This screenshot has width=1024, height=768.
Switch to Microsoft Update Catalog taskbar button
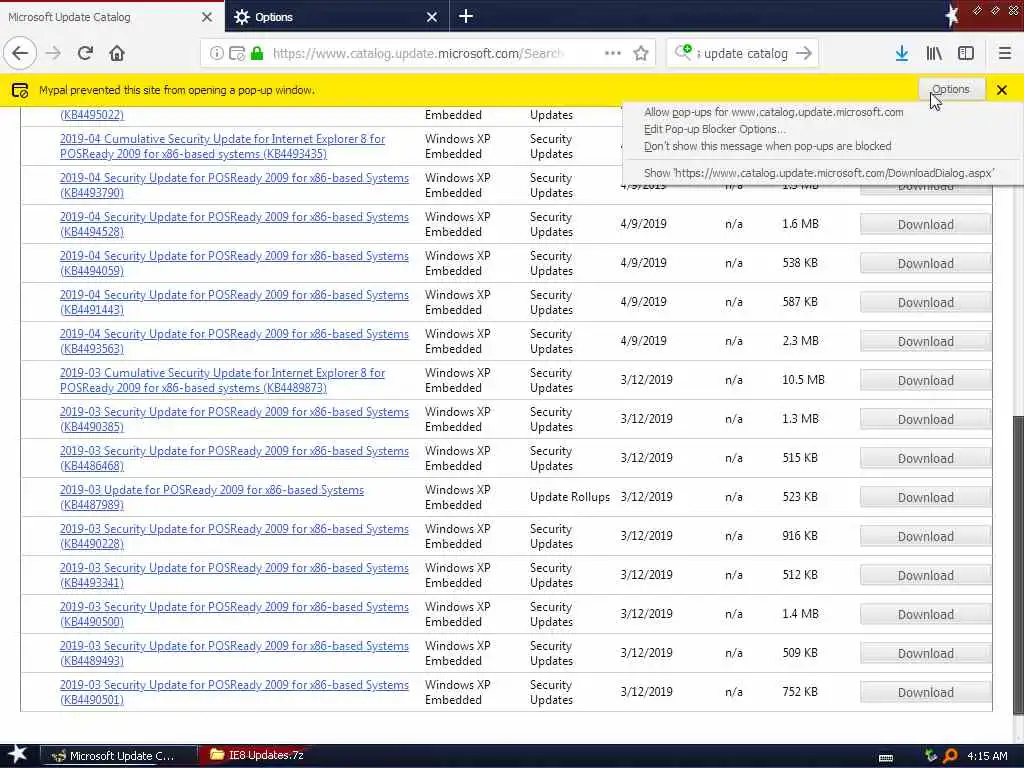pyautogui.click(x=120, y=756)
